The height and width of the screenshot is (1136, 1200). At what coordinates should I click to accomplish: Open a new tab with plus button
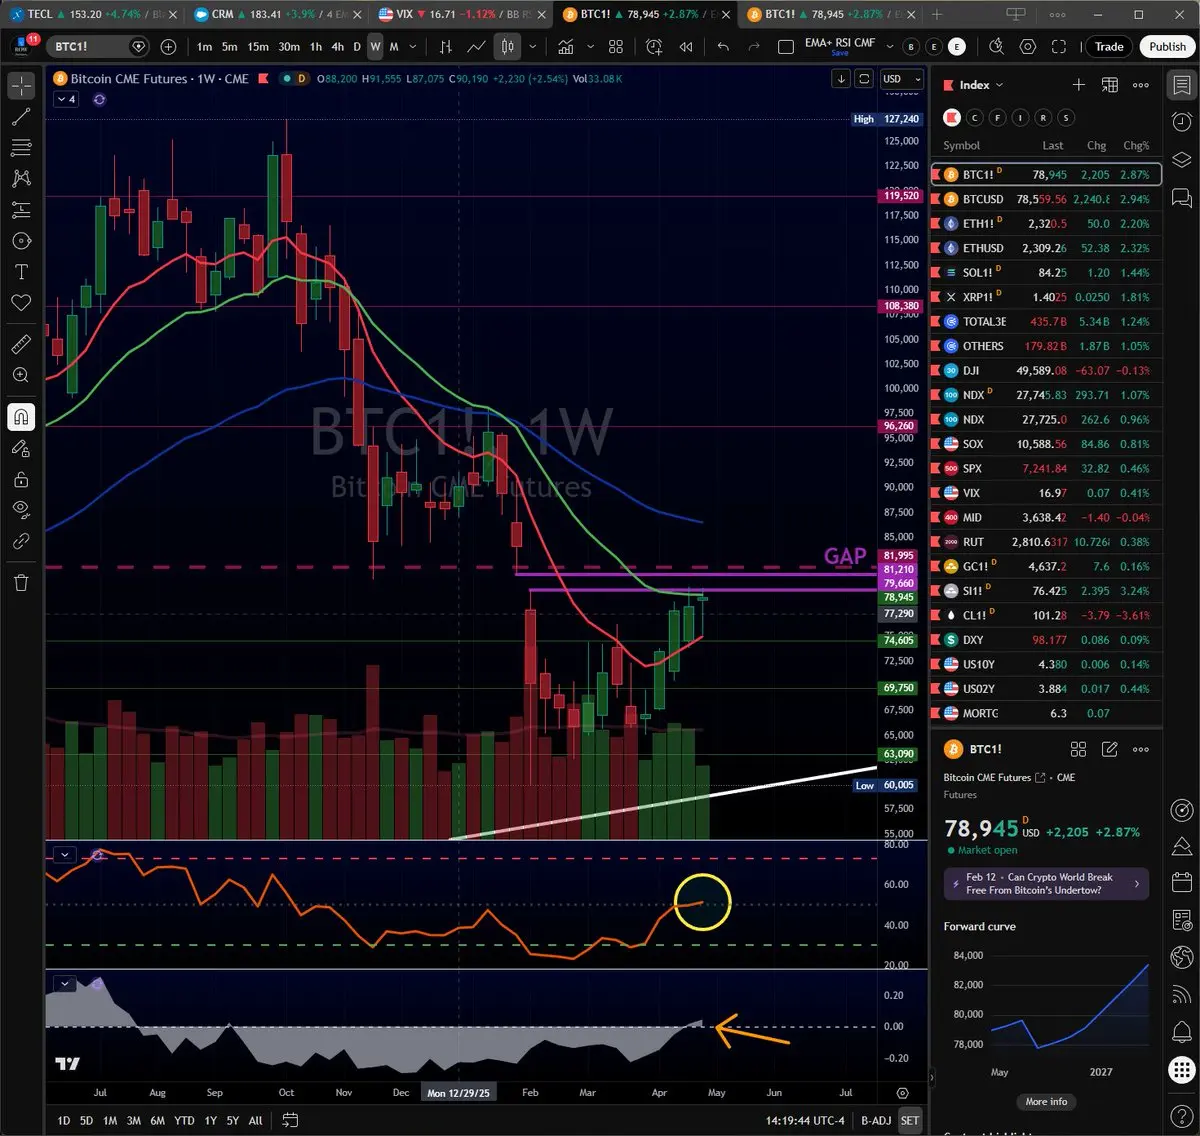(x=937, y=14)
